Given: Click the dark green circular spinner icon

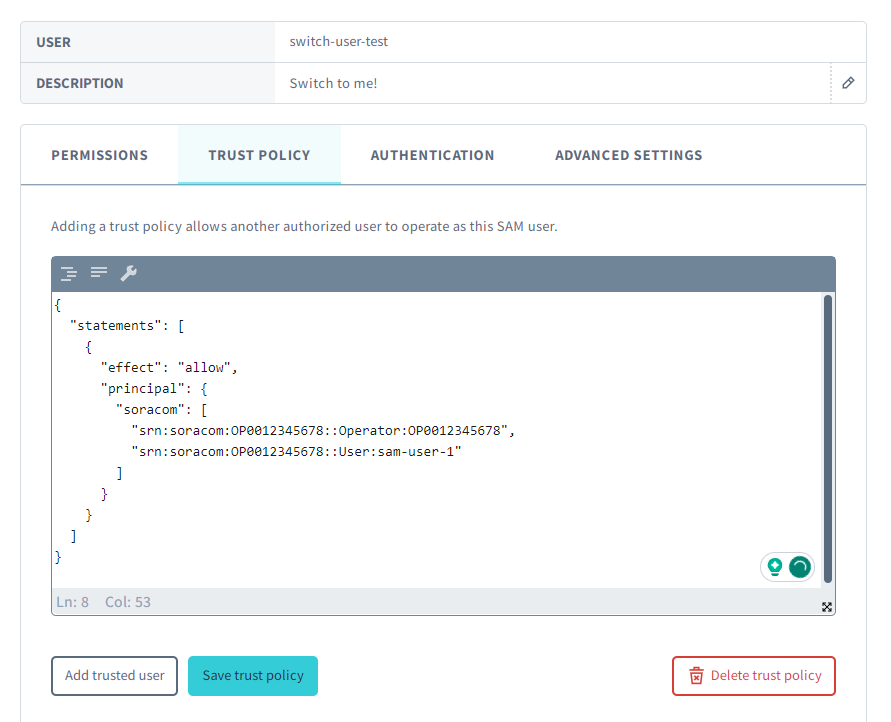Looking at the screenshot, I should [800, 567].
